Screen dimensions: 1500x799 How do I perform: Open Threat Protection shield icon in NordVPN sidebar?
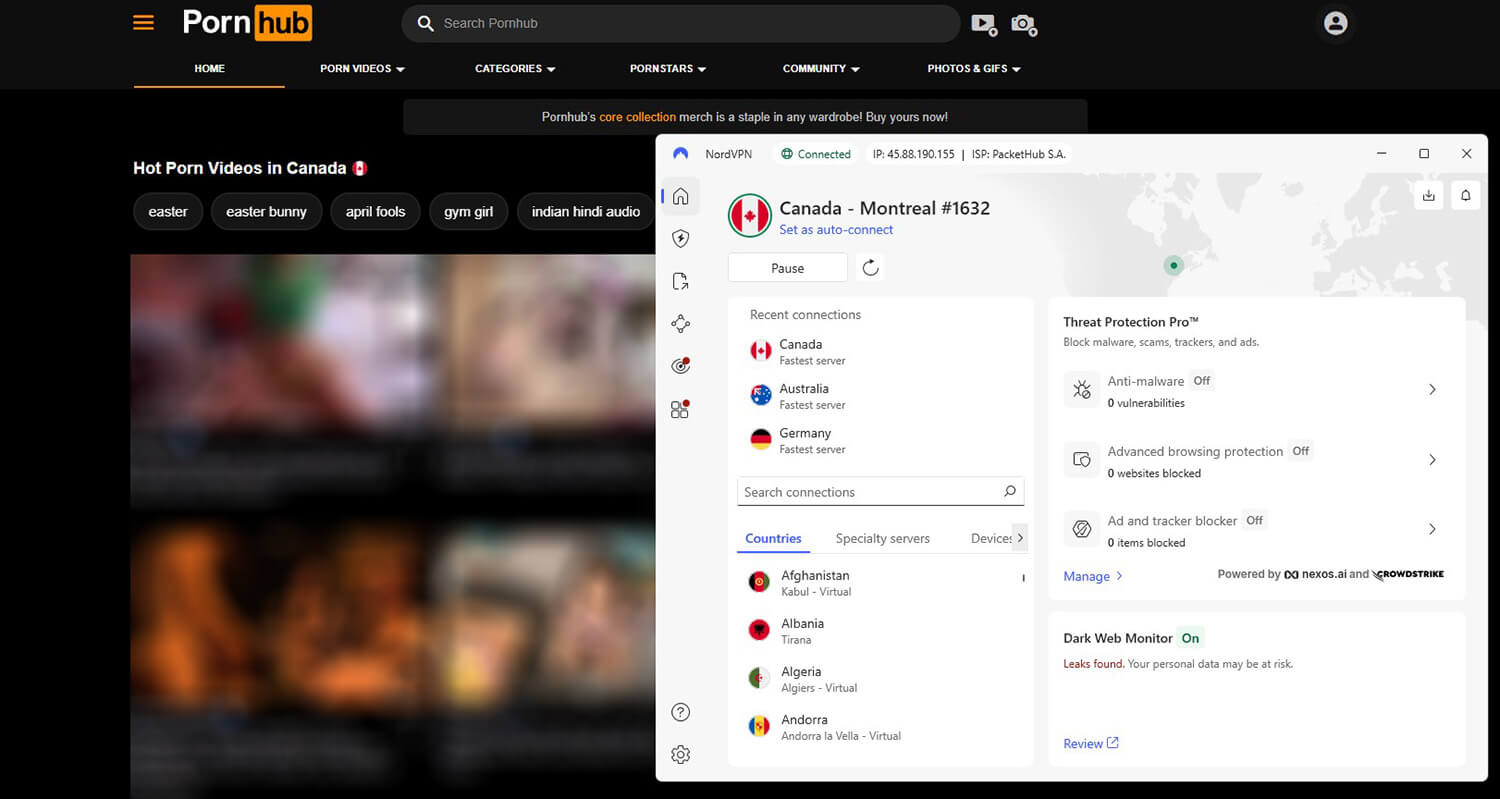(x=681, y=238)
